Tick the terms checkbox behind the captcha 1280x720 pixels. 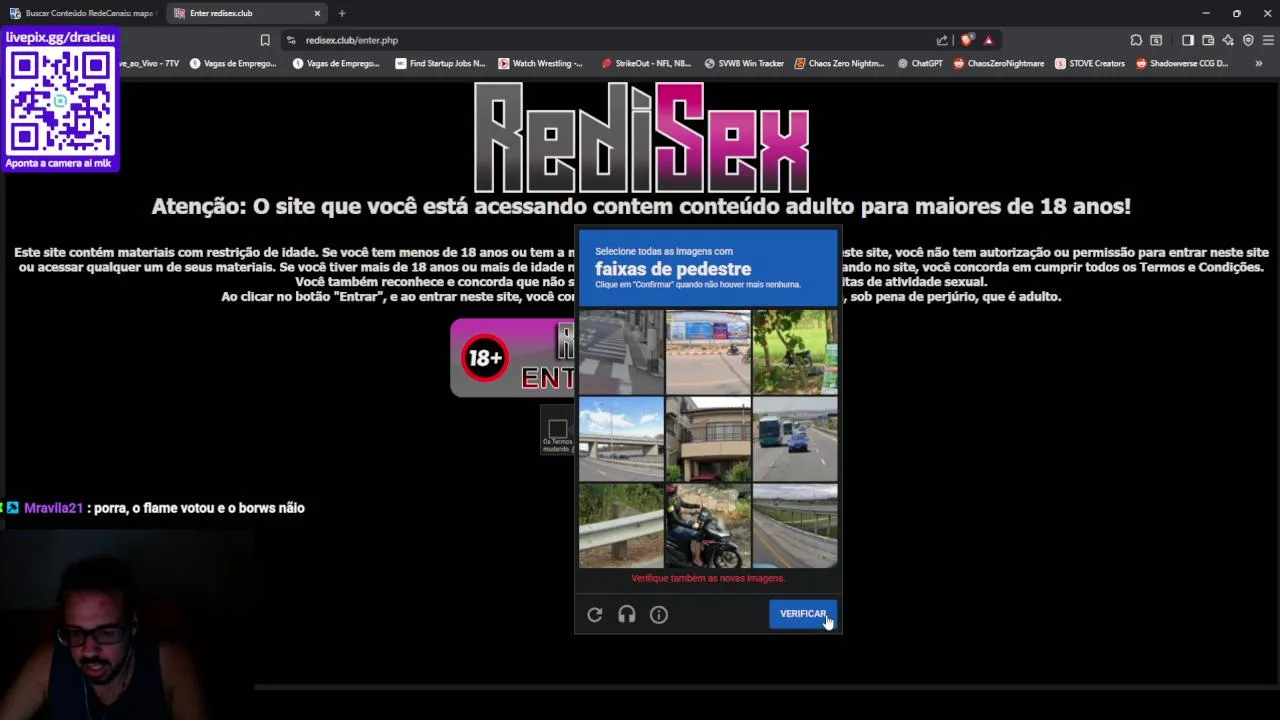[557, 428]
